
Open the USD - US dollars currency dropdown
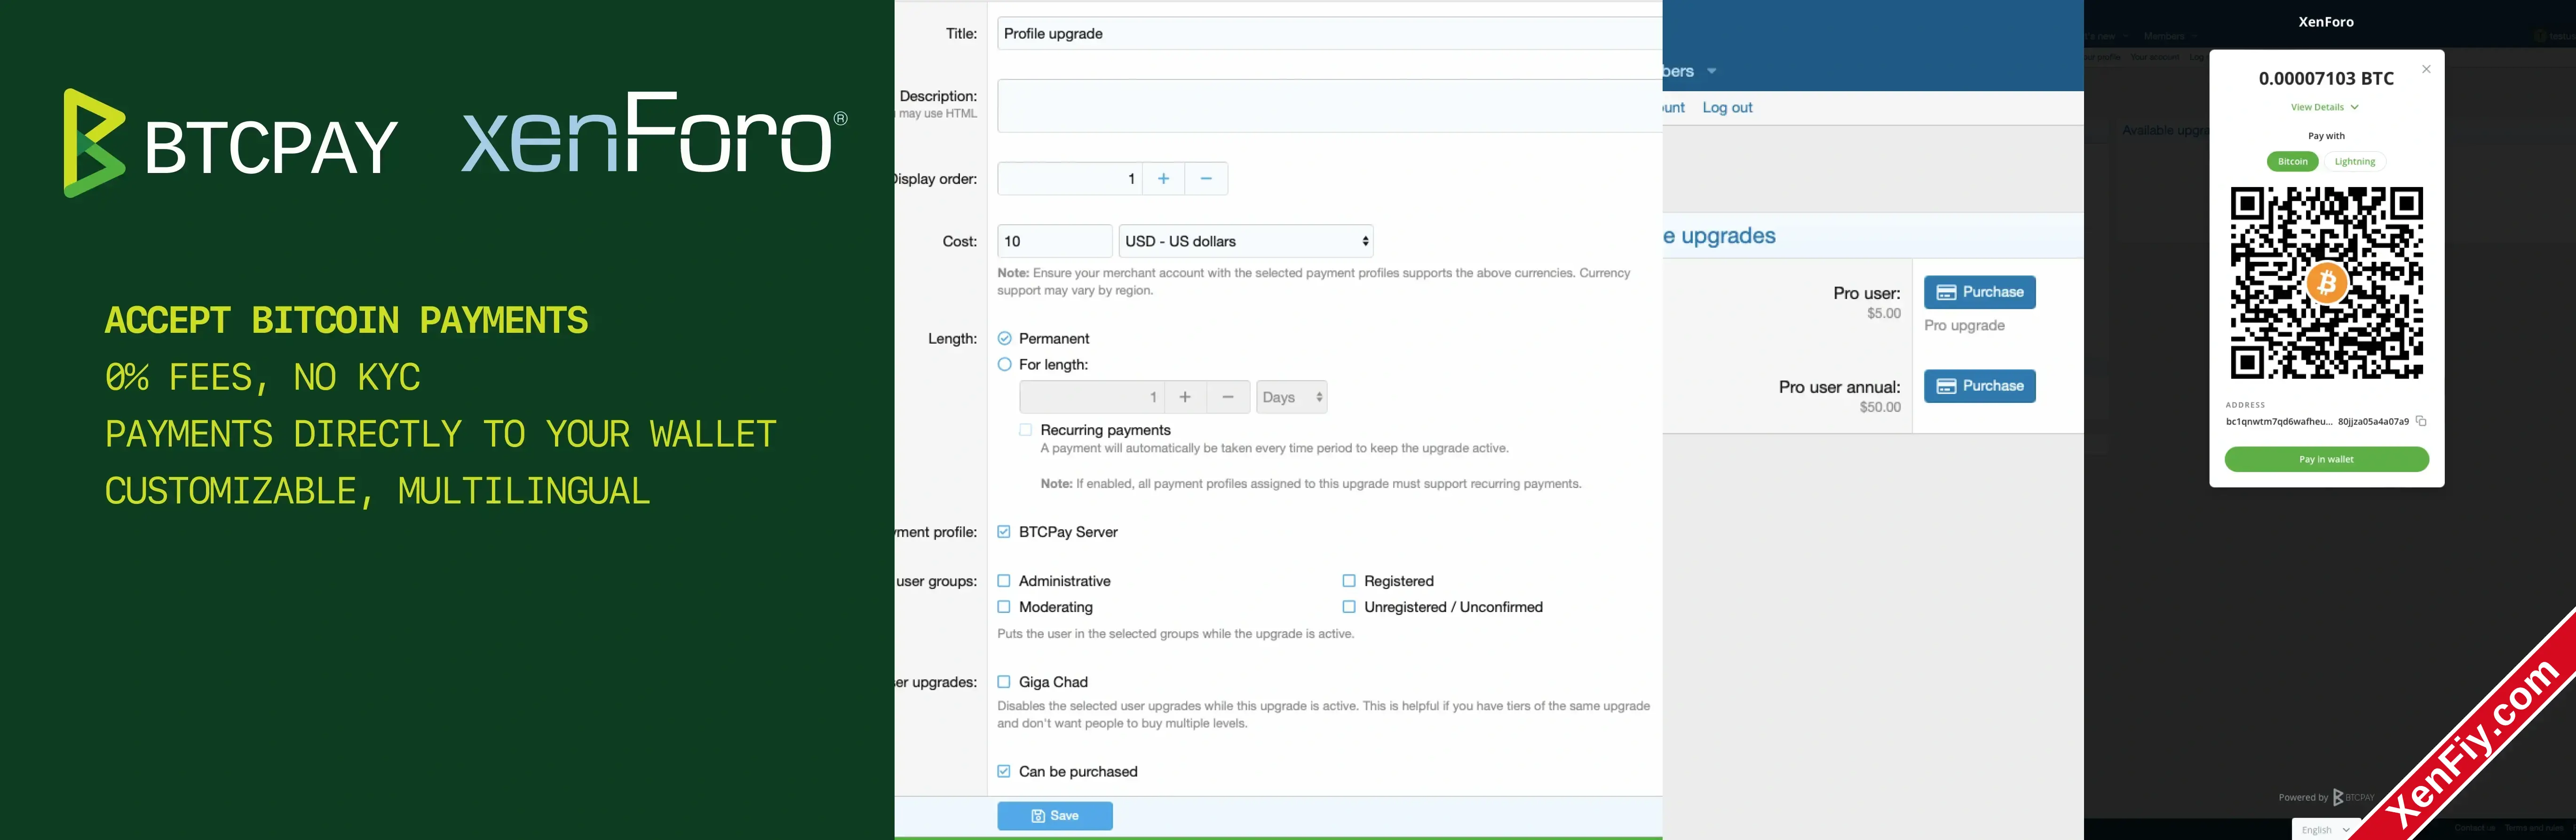click(1245, 241)
